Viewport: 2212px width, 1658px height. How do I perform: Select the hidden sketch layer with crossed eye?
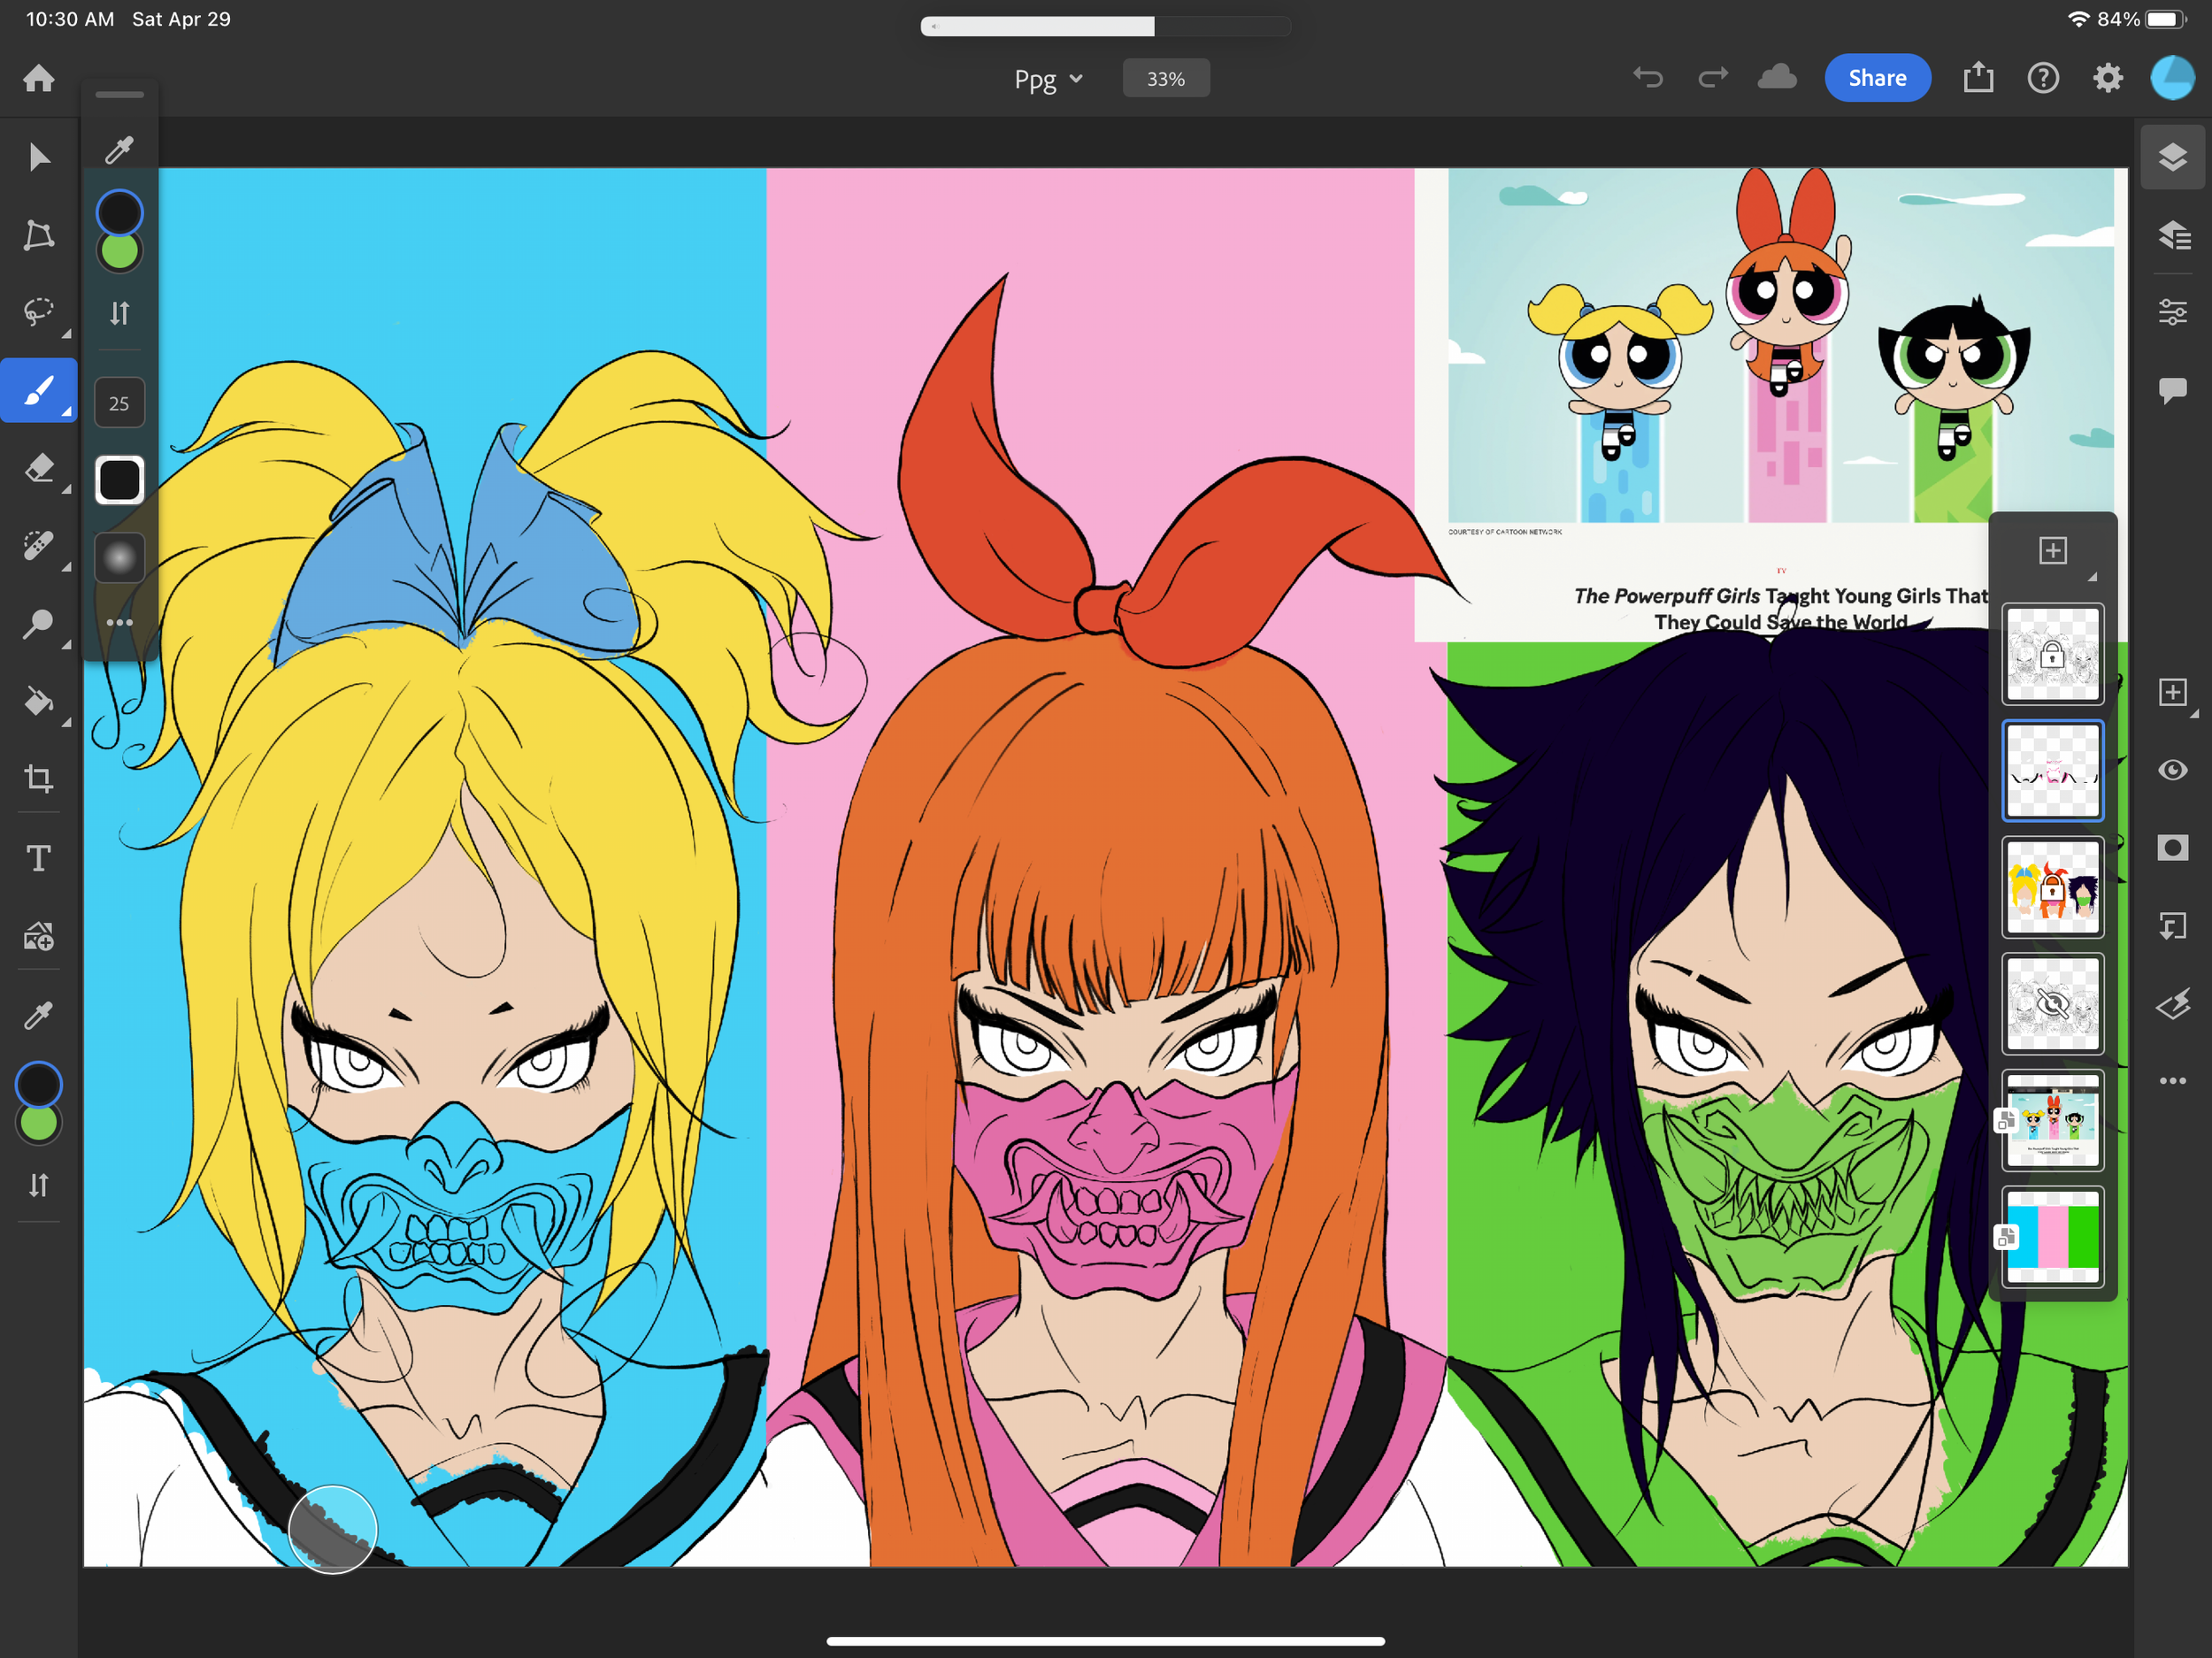coord(2052,1003)
